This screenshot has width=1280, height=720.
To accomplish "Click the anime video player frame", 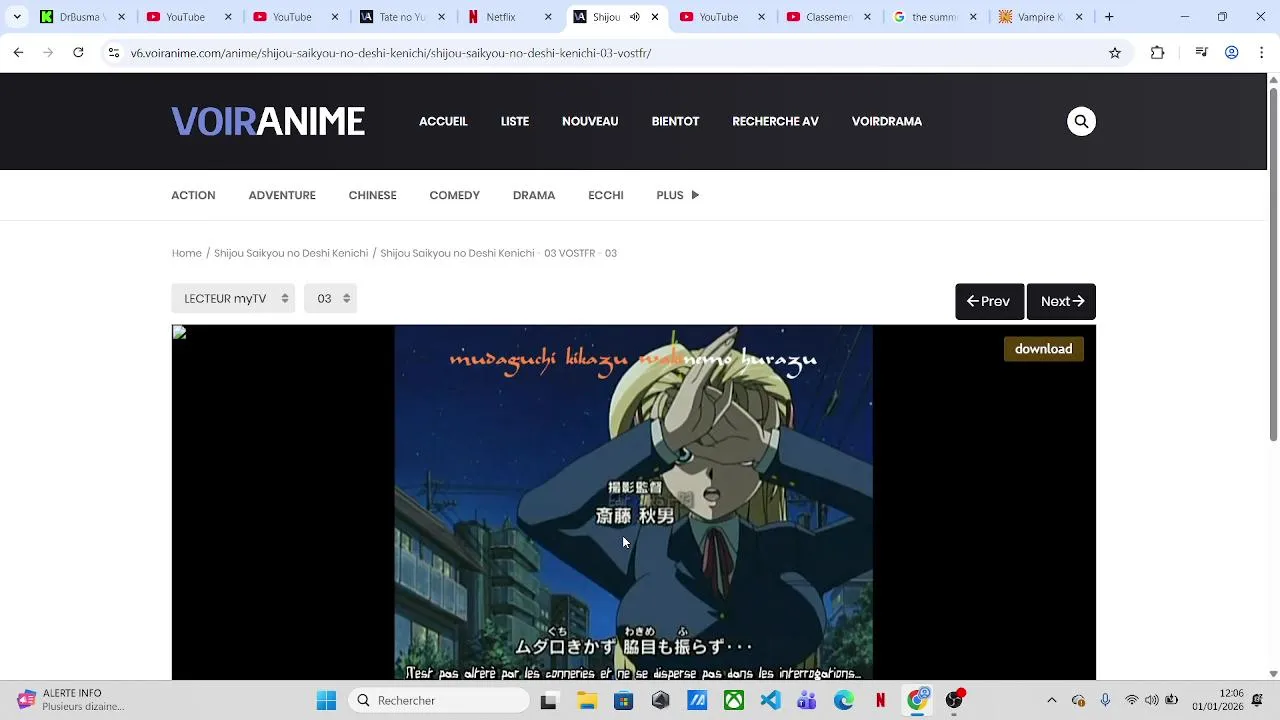I will pos(633,503).
